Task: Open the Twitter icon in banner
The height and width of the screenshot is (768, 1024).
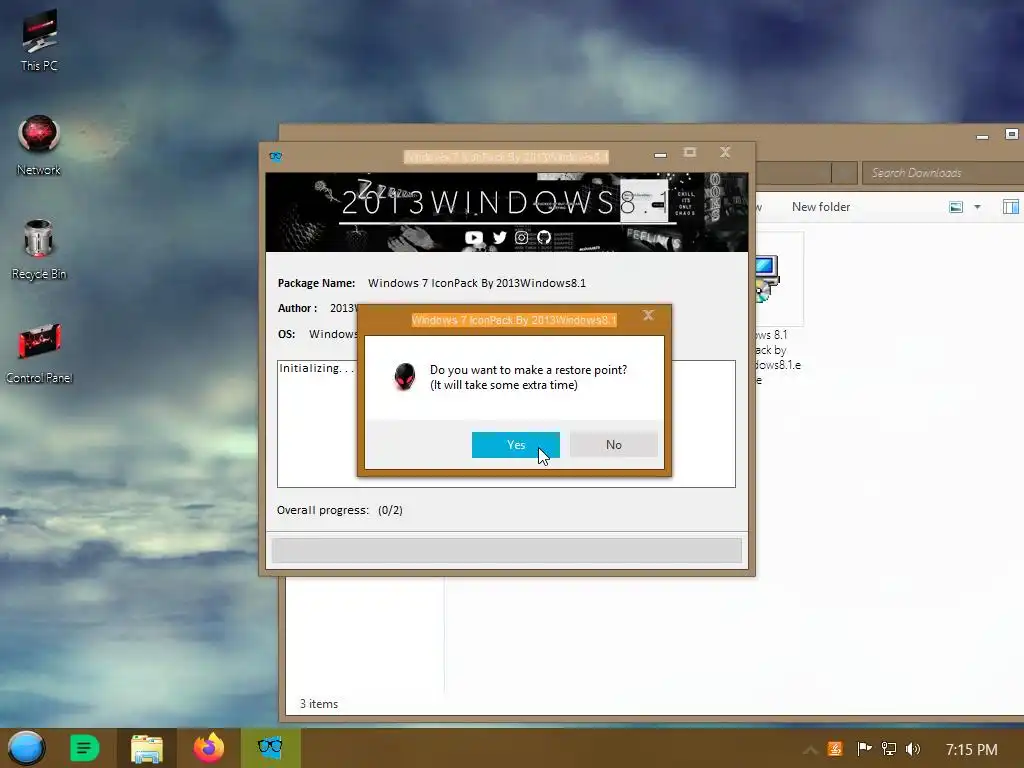Action: [500, 238]
